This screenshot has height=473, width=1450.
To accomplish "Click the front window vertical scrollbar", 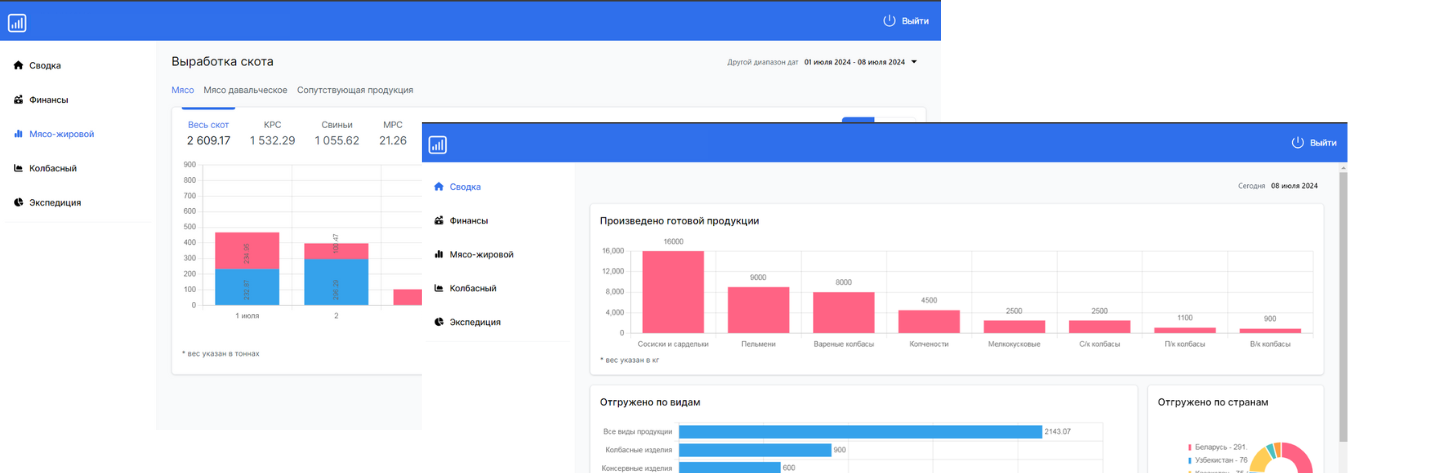I will click(1342, 300).
